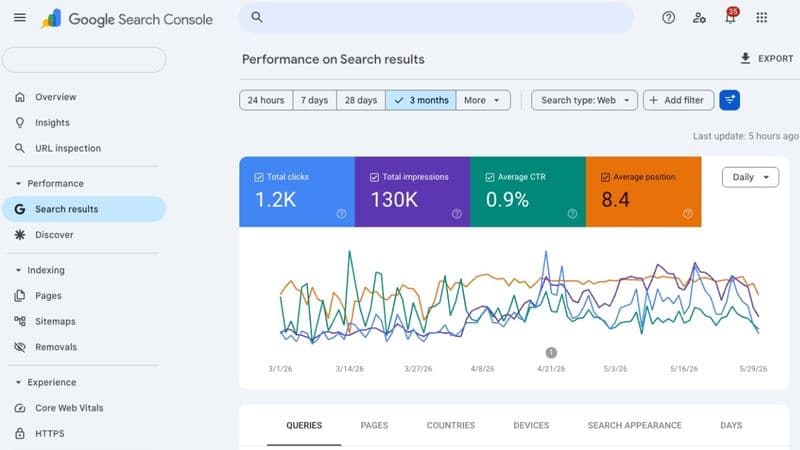Click the Export button label

pos(776,59)
